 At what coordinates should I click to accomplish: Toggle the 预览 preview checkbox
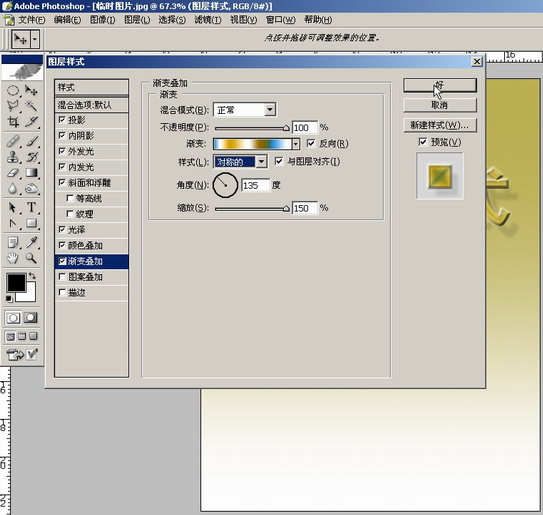coord(422,142)
